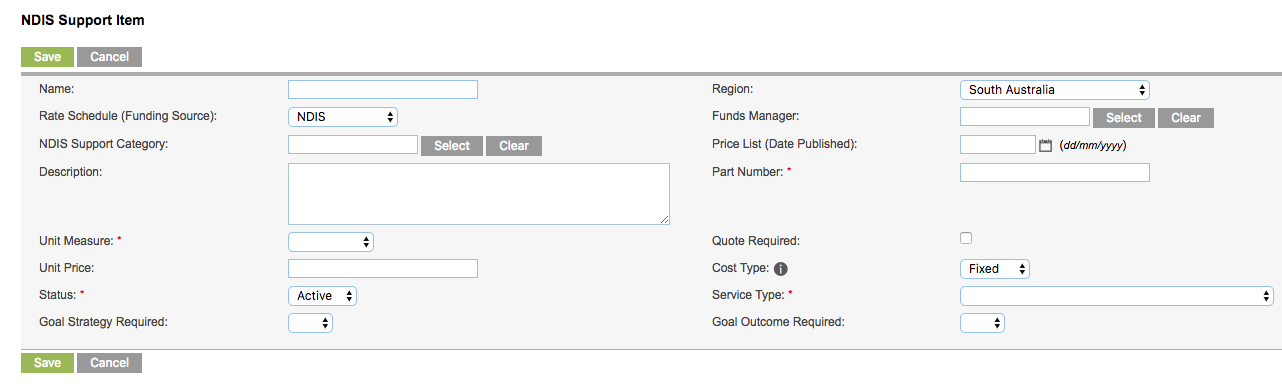Select an NDIS Support Category
Screen dimensions: 1282x387
pyautogui.click(x=452, y=146)
